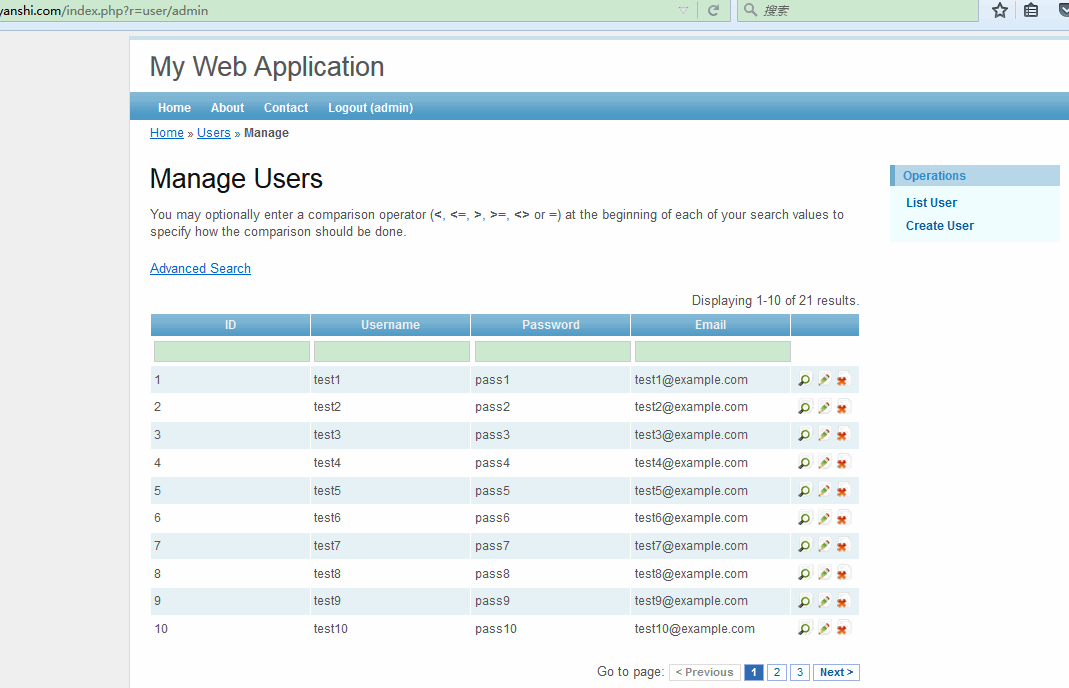Select Logout (admin) in navigation bar

370,108
